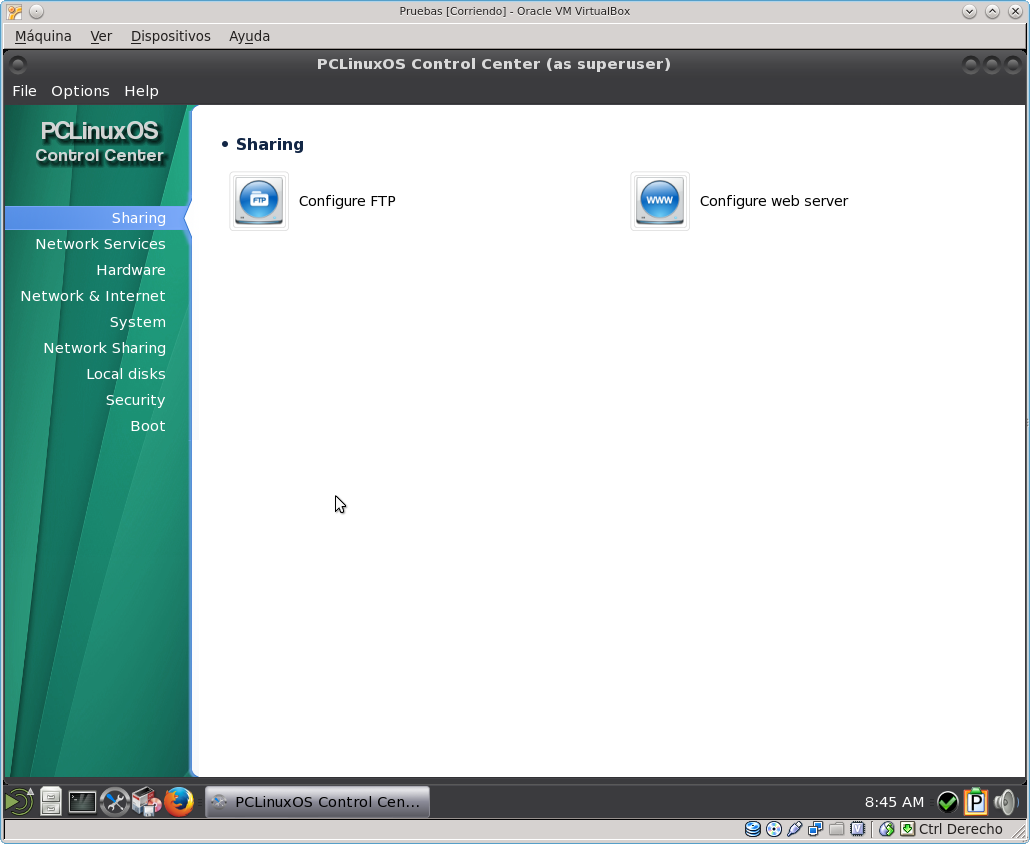The height and width of the screenshot is (844, 1030).
Task: Click the file manager cabinet icon
Action: pos(51,801)
